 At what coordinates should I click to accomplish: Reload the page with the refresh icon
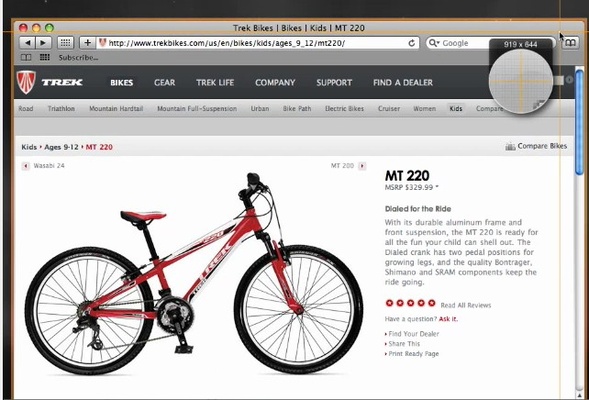click(412, 43)
